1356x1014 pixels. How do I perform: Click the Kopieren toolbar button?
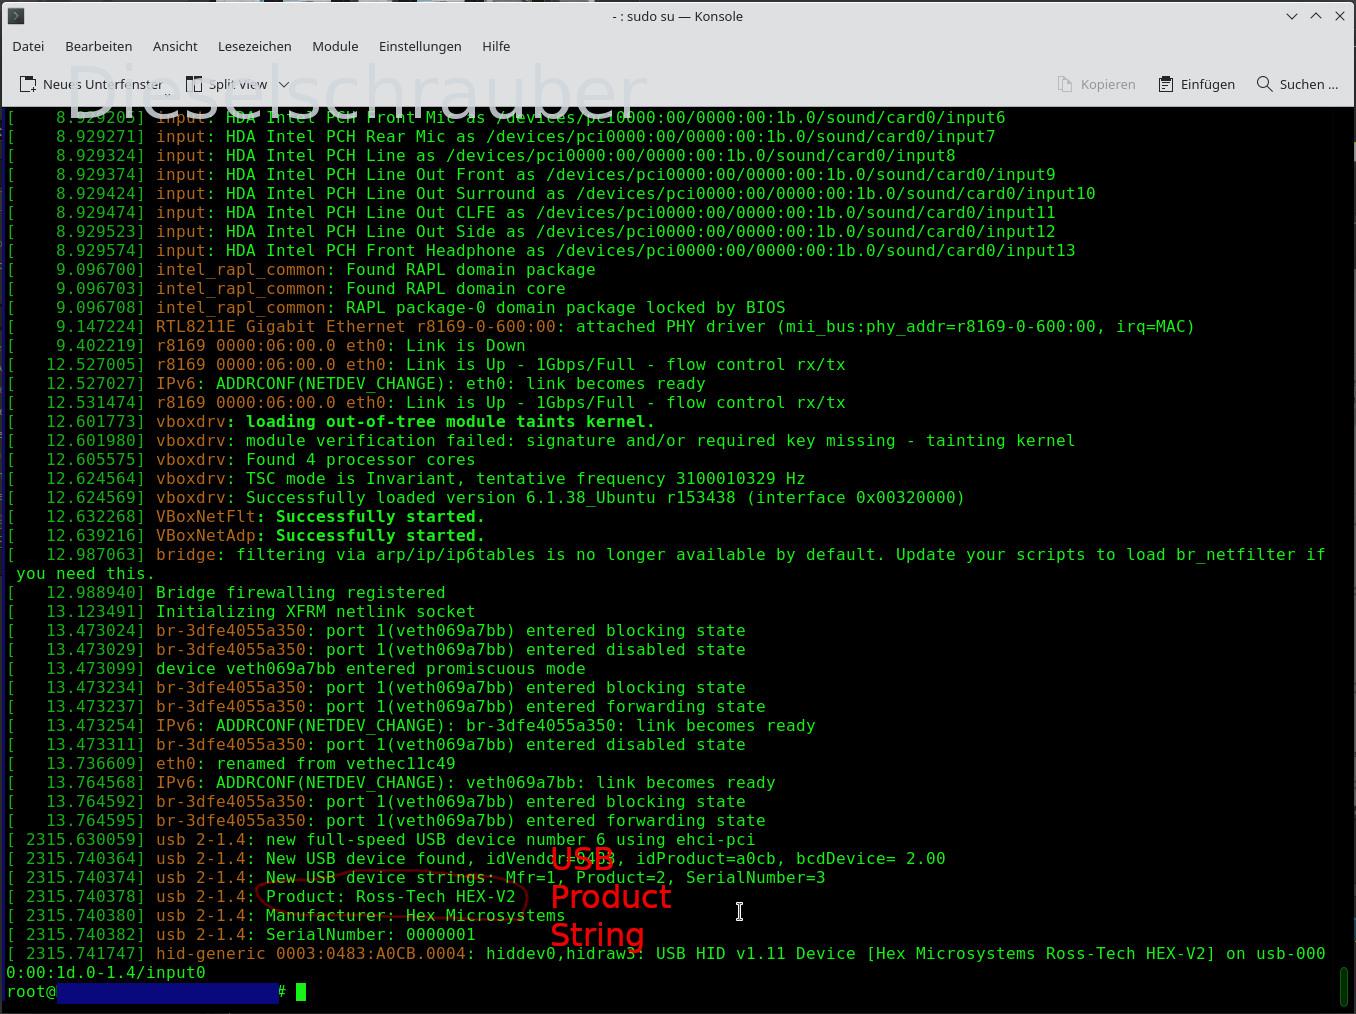1097,84
